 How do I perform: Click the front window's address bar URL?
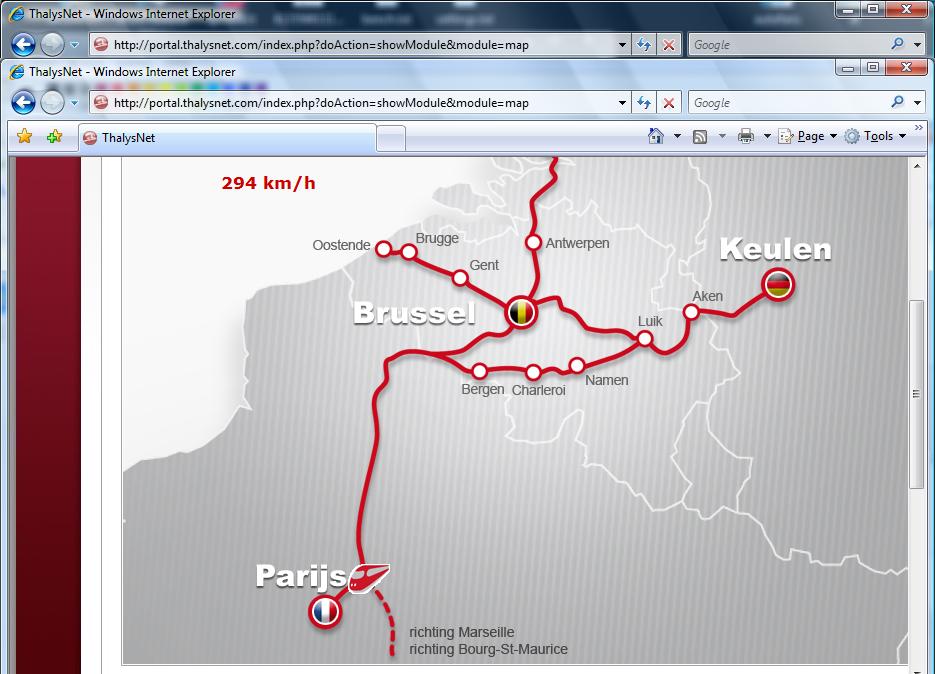pyautogui.click(x=321, y=103)
